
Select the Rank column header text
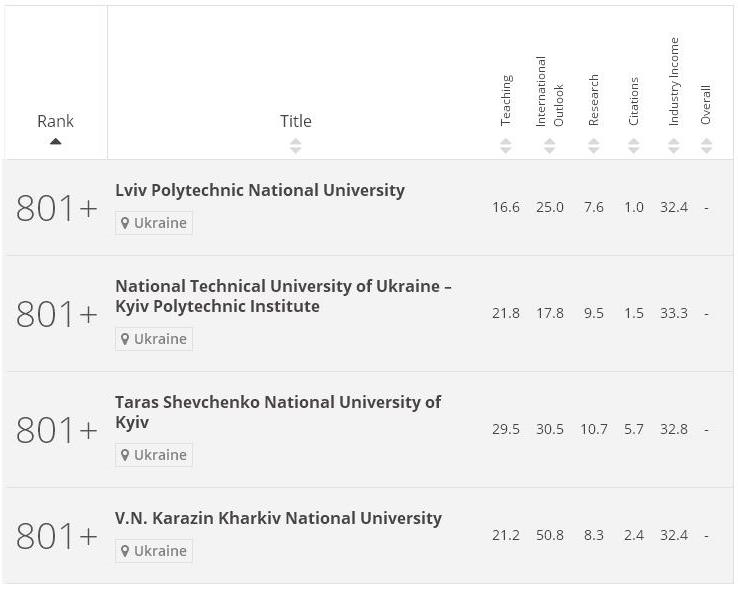(x=56, y=121)
